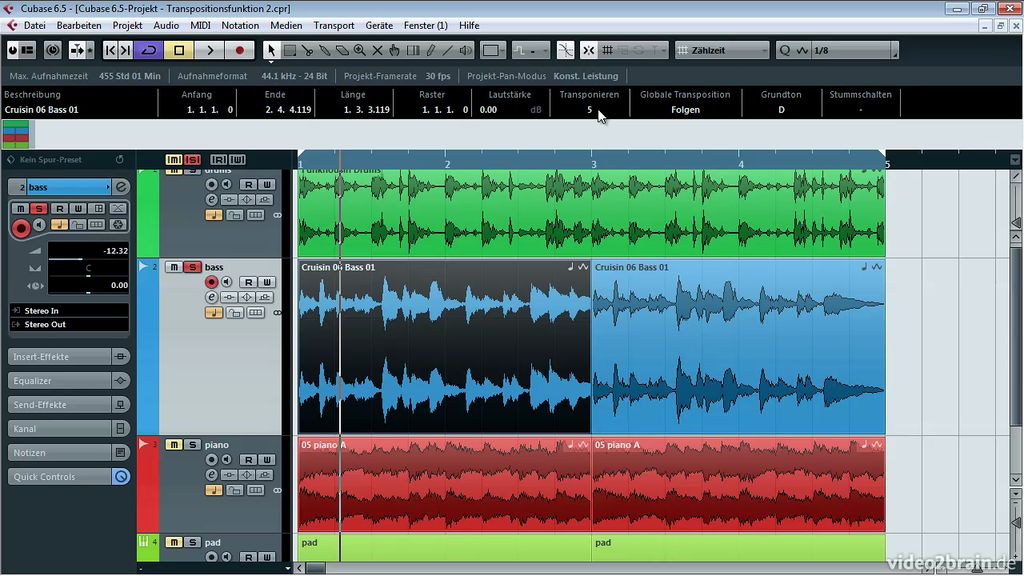Open the Audio menu

(x=166, y=25)
